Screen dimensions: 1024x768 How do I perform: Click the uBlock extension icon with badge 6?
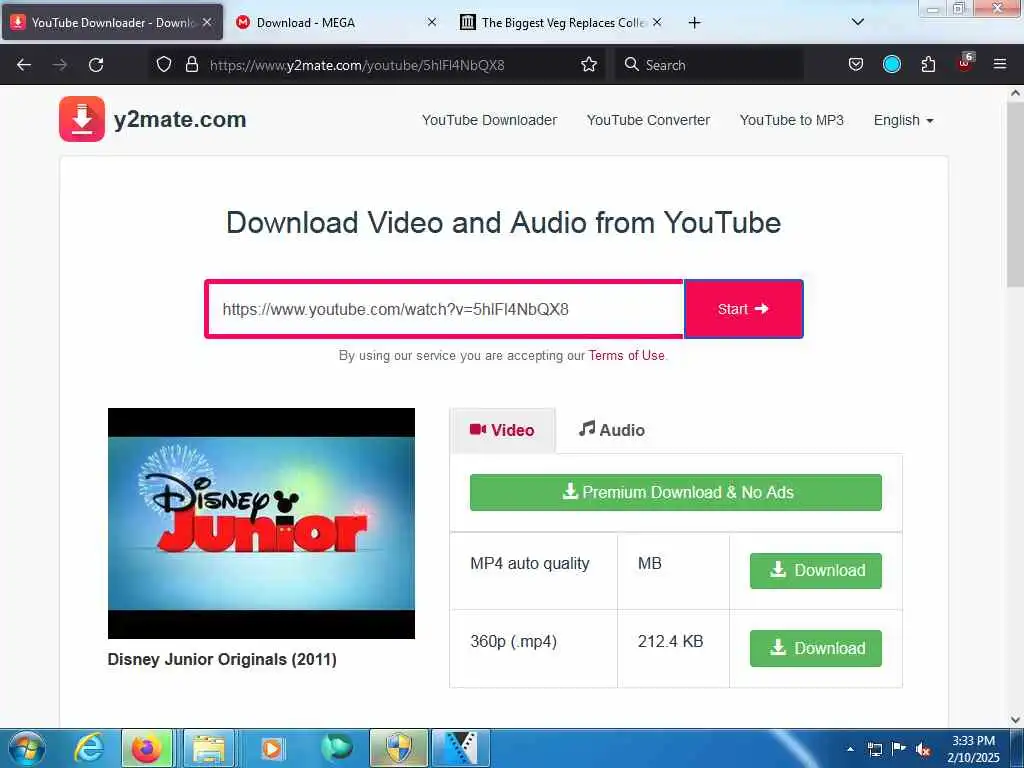(x=965, y=63)
